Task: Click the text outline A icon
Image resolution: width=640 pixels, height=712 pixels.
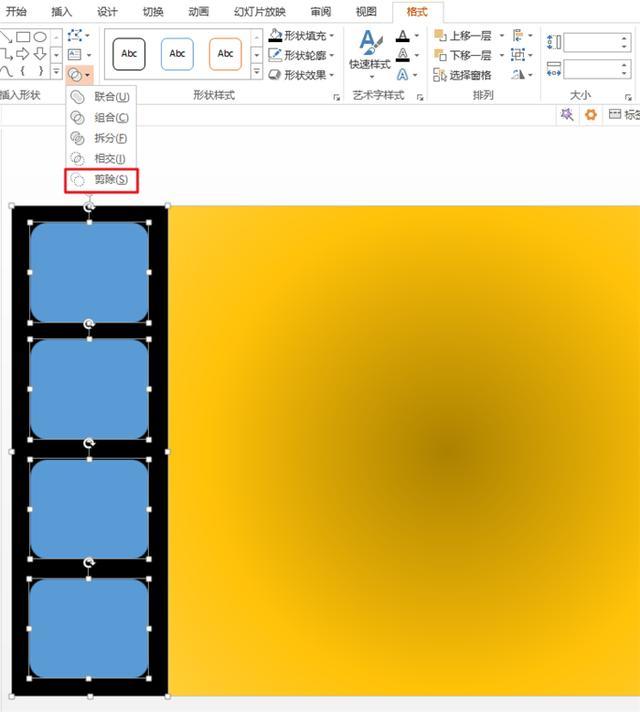Action: pyautogui.click(x=402, y=55)
